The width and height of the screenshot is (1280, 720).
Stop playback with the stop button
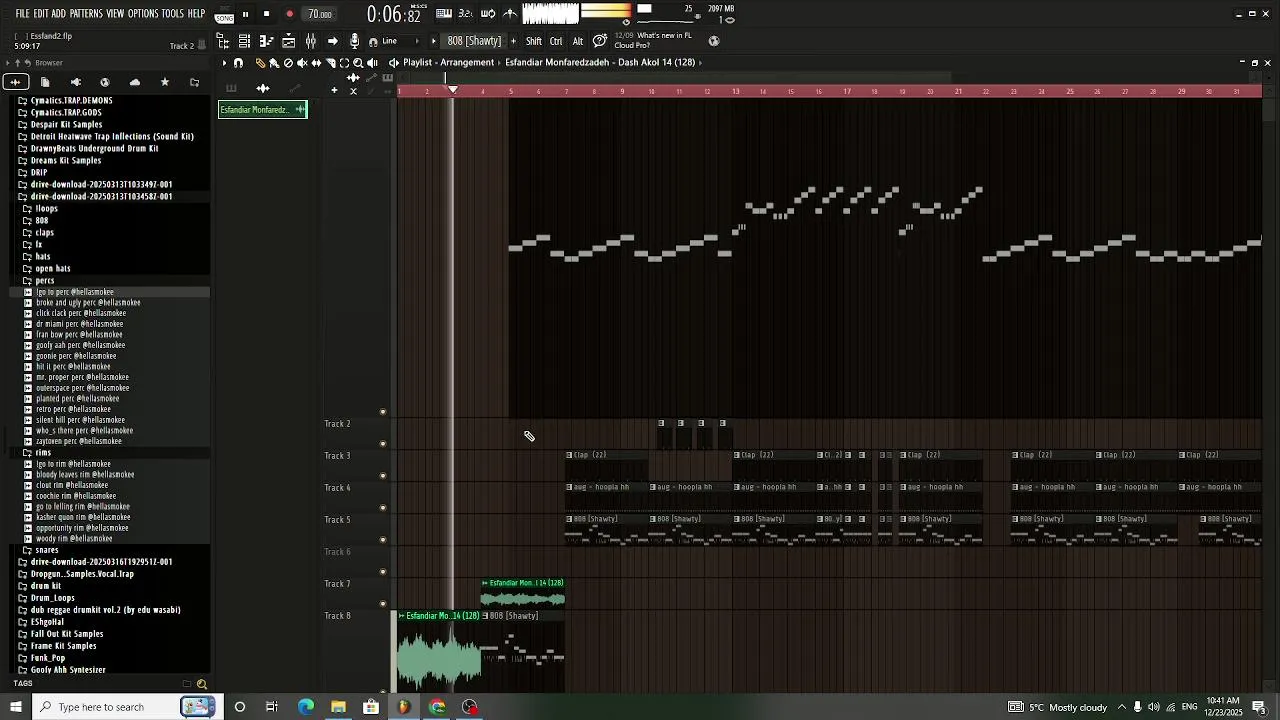pyautogui.click(x=267, y=14)
